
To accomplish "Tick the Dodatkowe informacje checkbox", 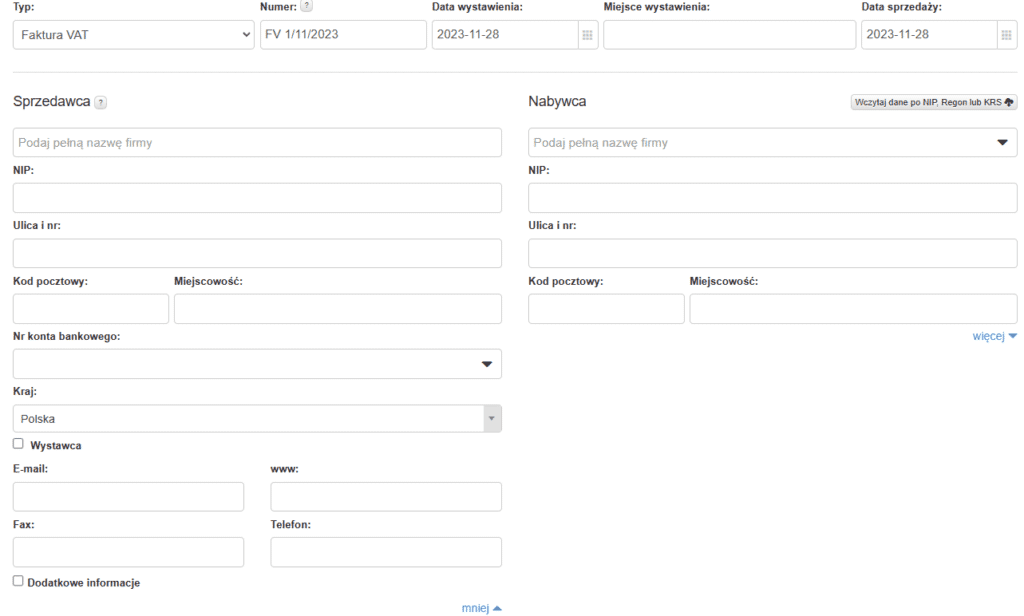I will (18, 581).
